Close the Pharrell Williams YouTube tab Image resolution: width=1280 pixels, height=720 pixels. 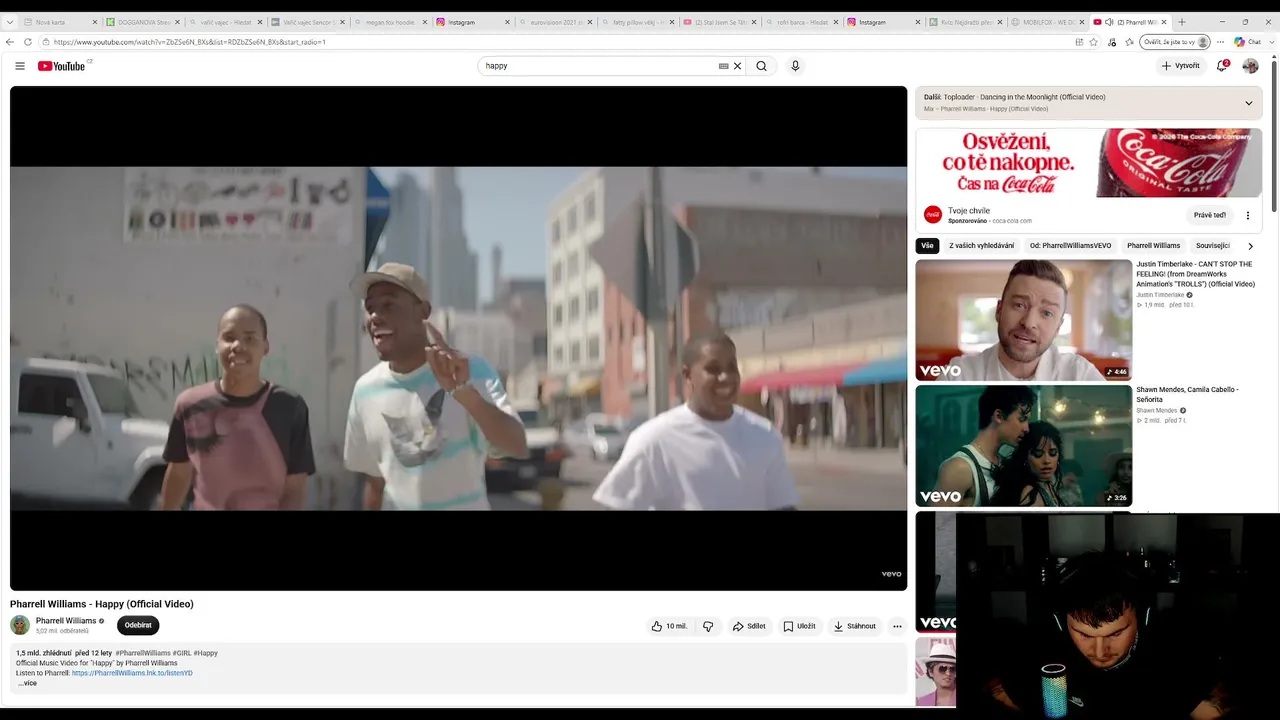click(1164, 22)
